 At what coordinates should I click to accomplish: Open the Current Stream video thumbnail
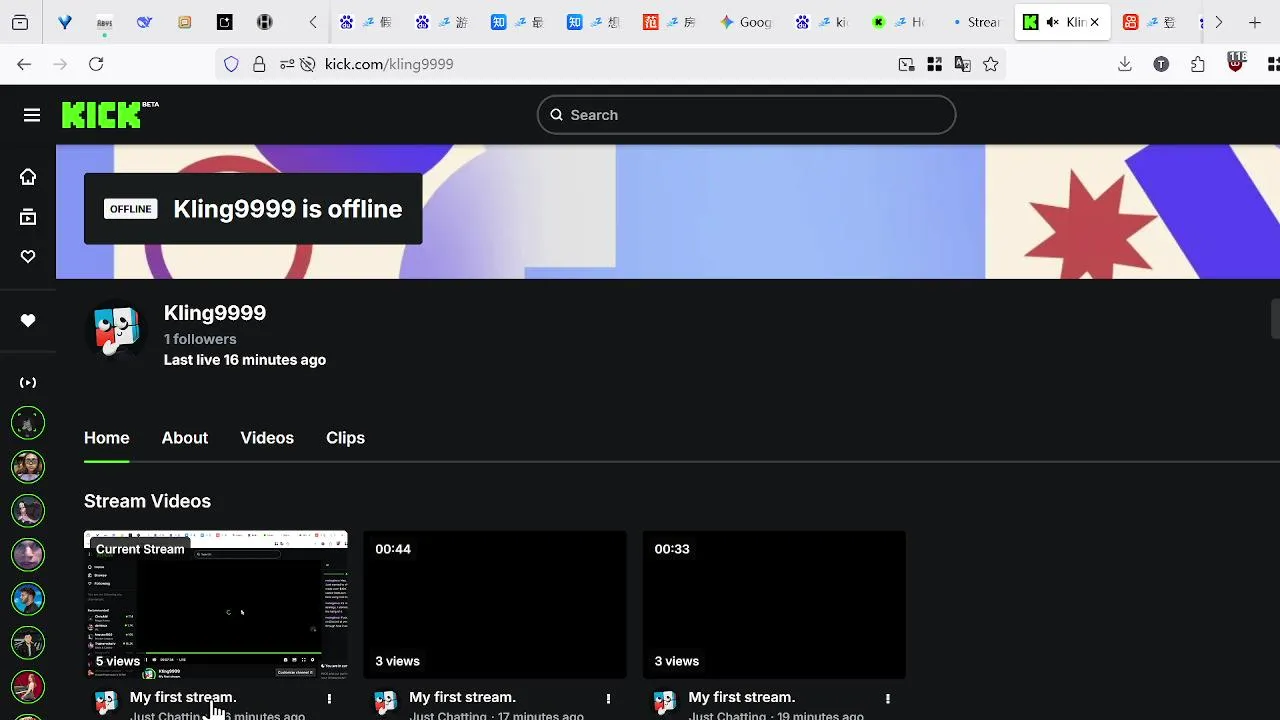pos(216,605)
